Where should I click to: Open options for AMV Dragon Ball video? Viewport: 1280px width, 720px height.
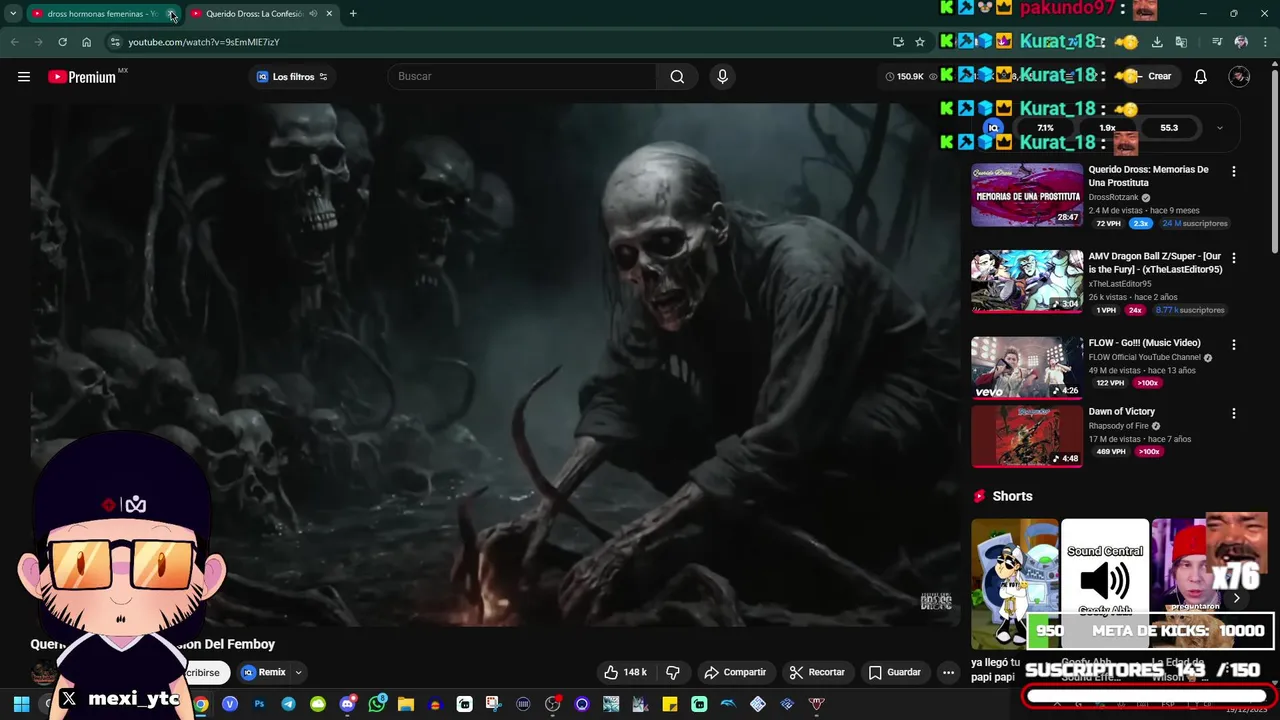(x=1233, y=258)
